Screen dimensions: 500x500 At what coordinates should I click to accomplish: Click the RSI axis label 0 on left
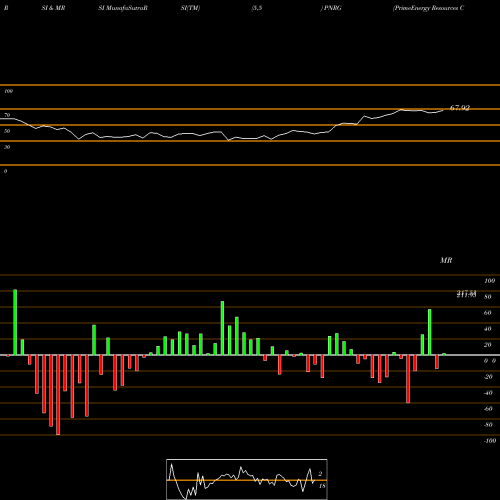(5, 171)
